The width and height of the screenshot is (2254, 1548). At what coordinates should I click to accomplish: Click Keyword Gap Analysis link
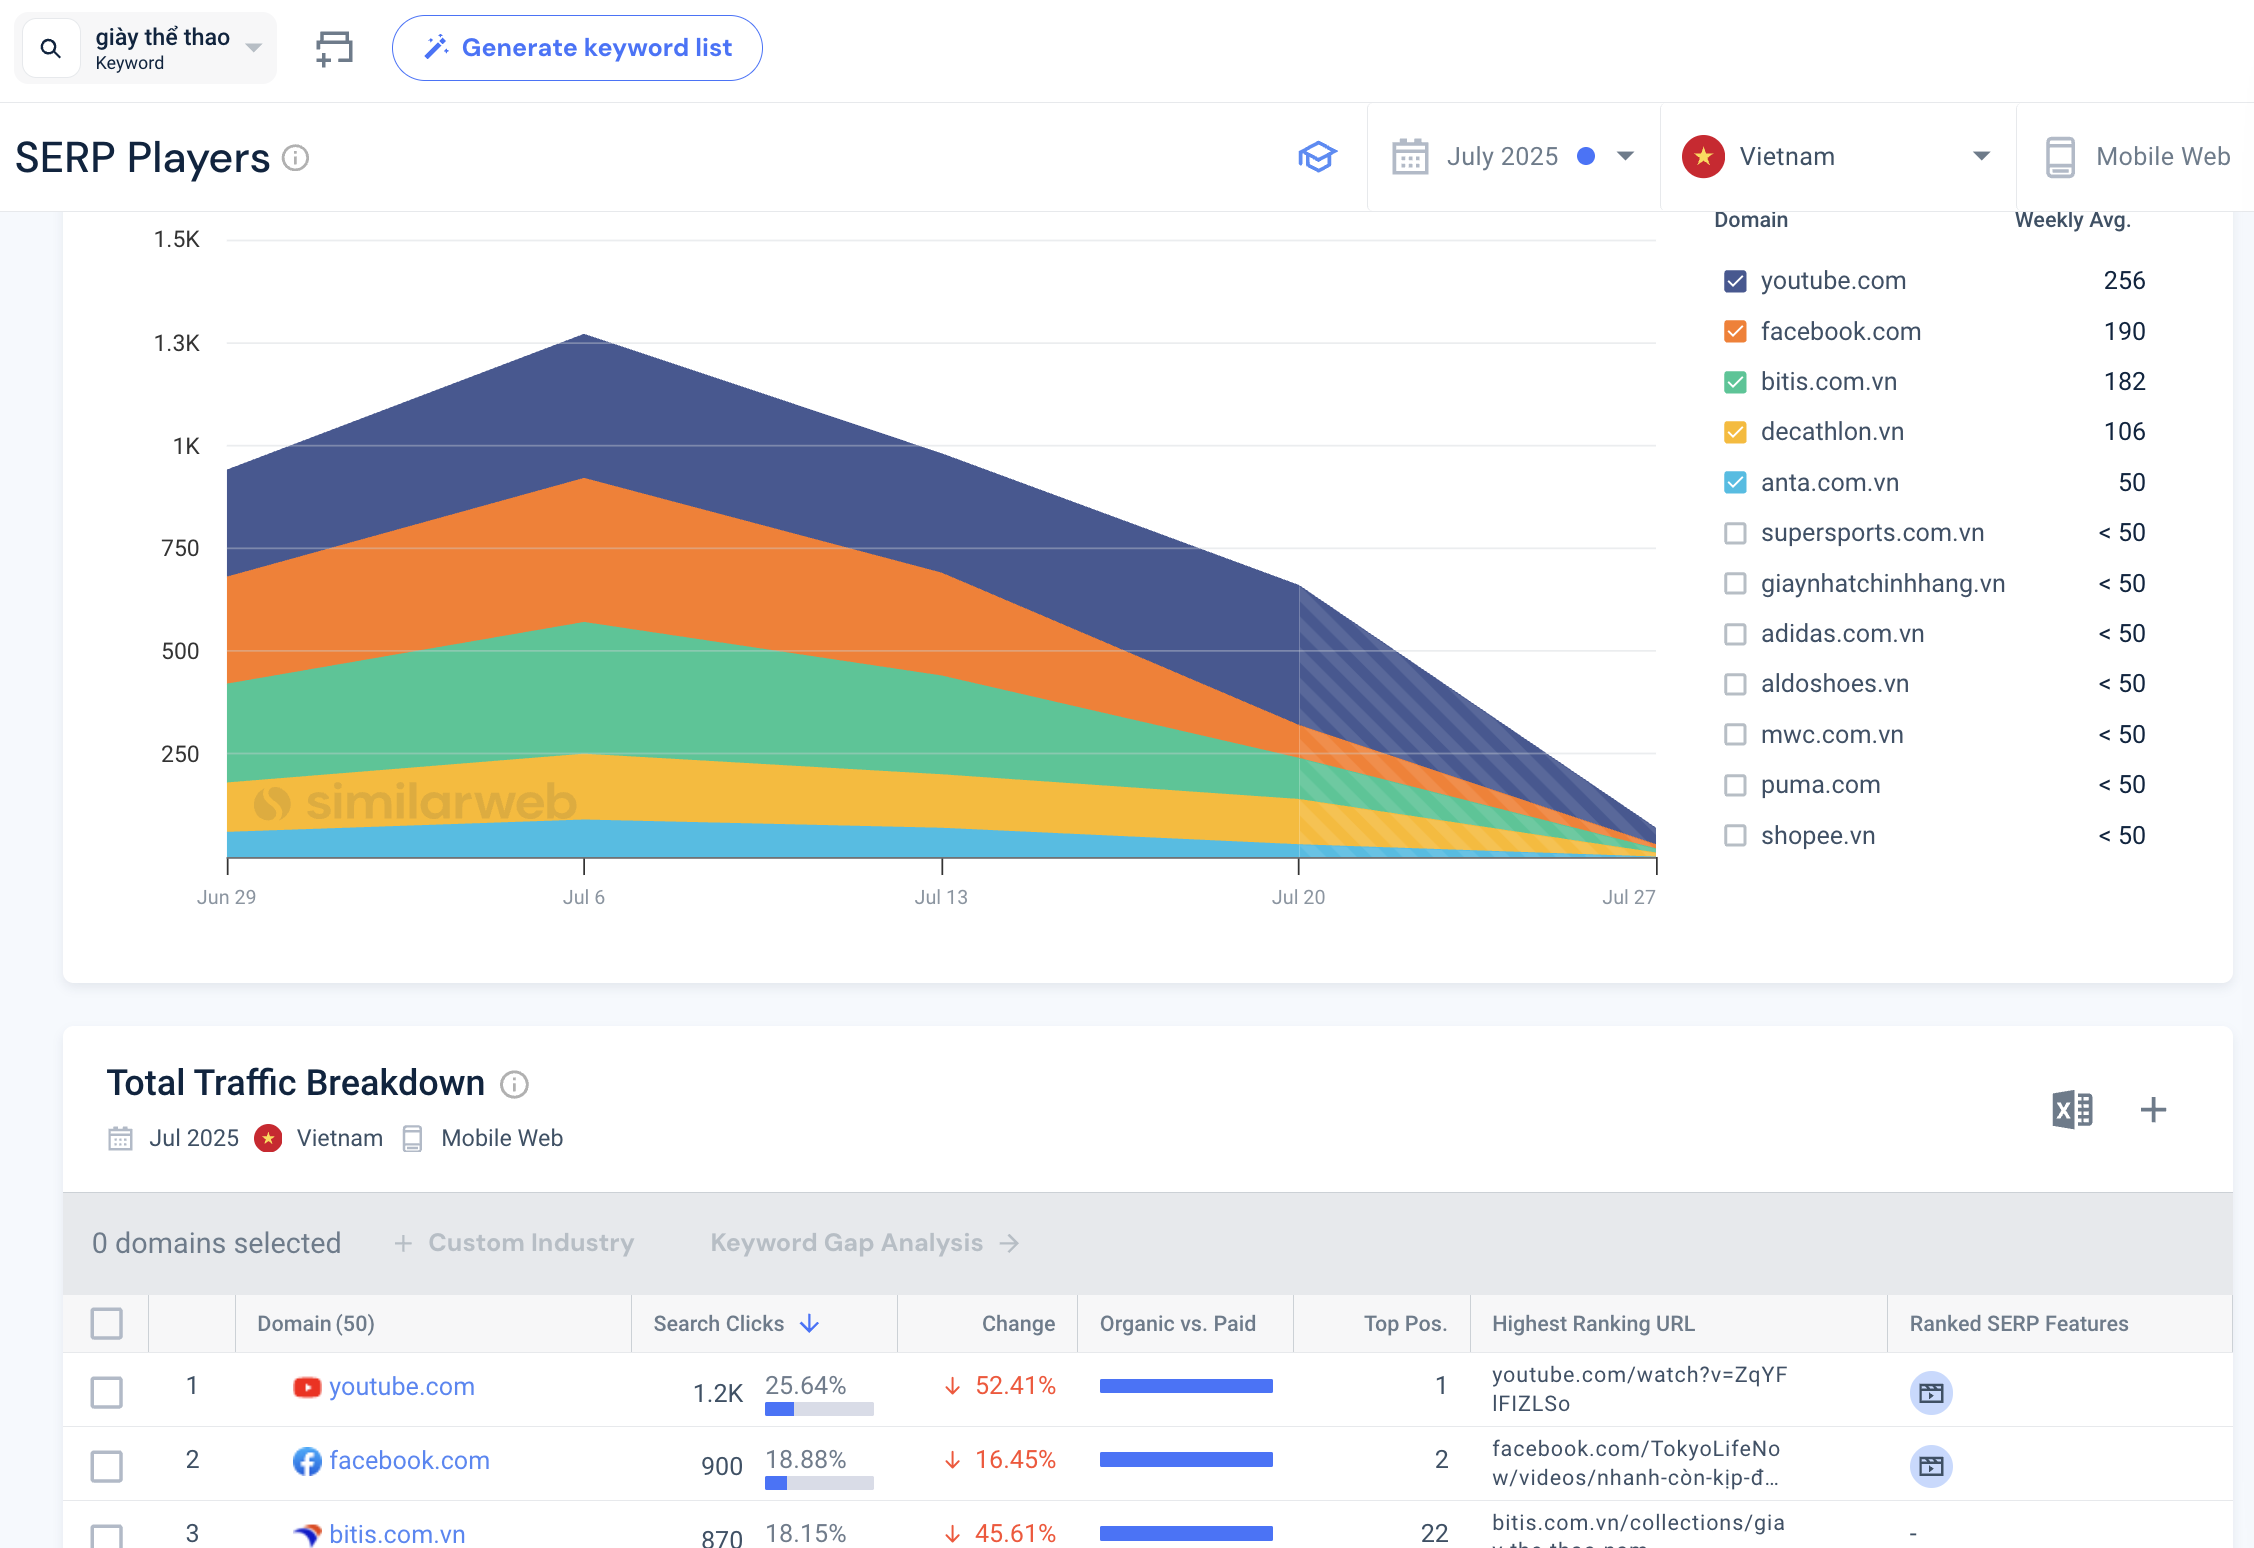(x=865, y=1243)
